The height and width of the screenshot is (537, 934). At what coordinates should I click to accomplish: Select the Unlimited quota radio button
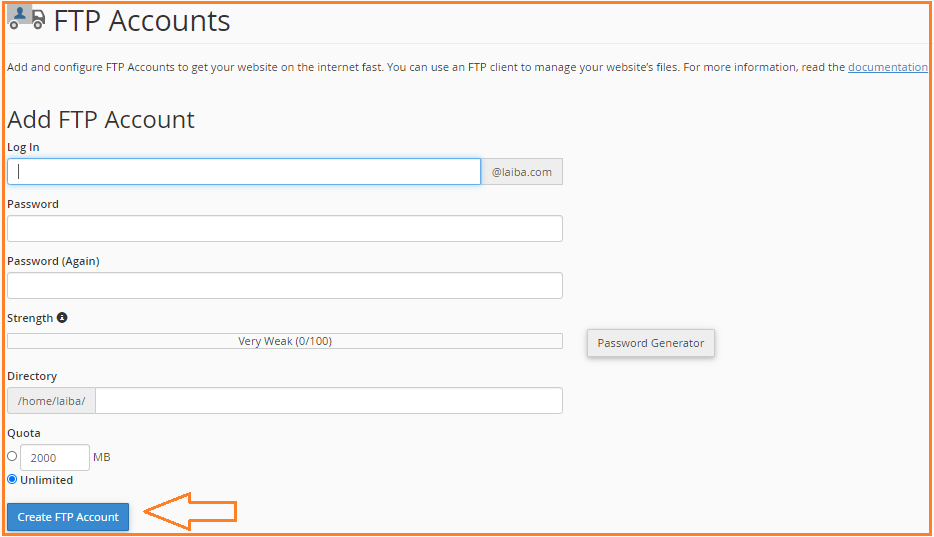[12, 479]
